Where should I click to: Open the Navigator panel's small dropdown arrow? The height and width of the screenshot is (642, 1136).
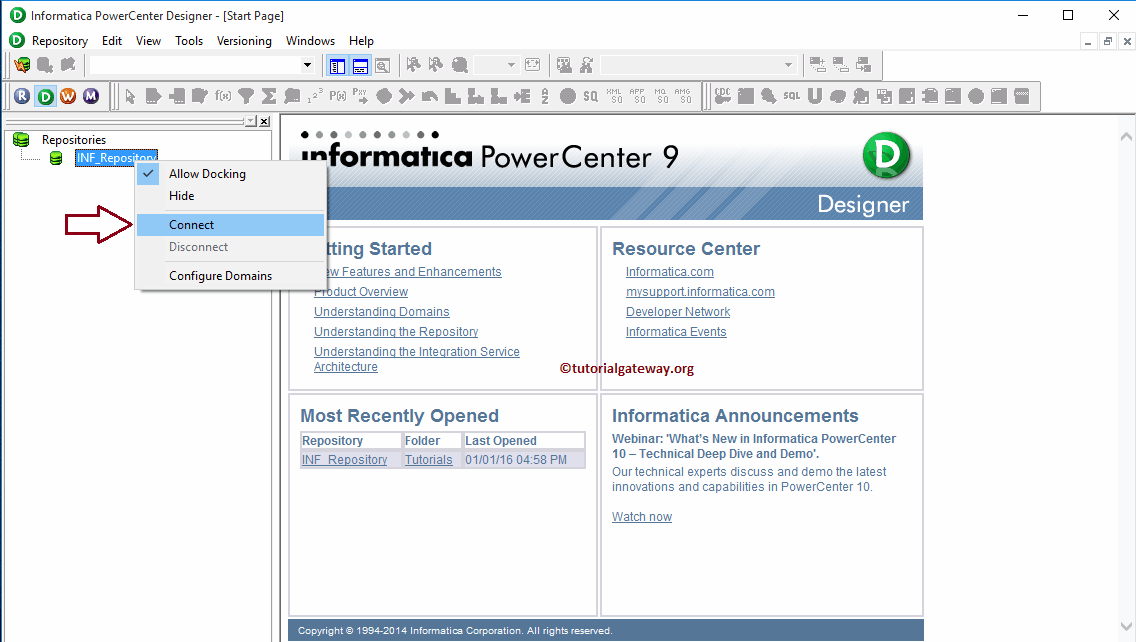pos(250,121)
